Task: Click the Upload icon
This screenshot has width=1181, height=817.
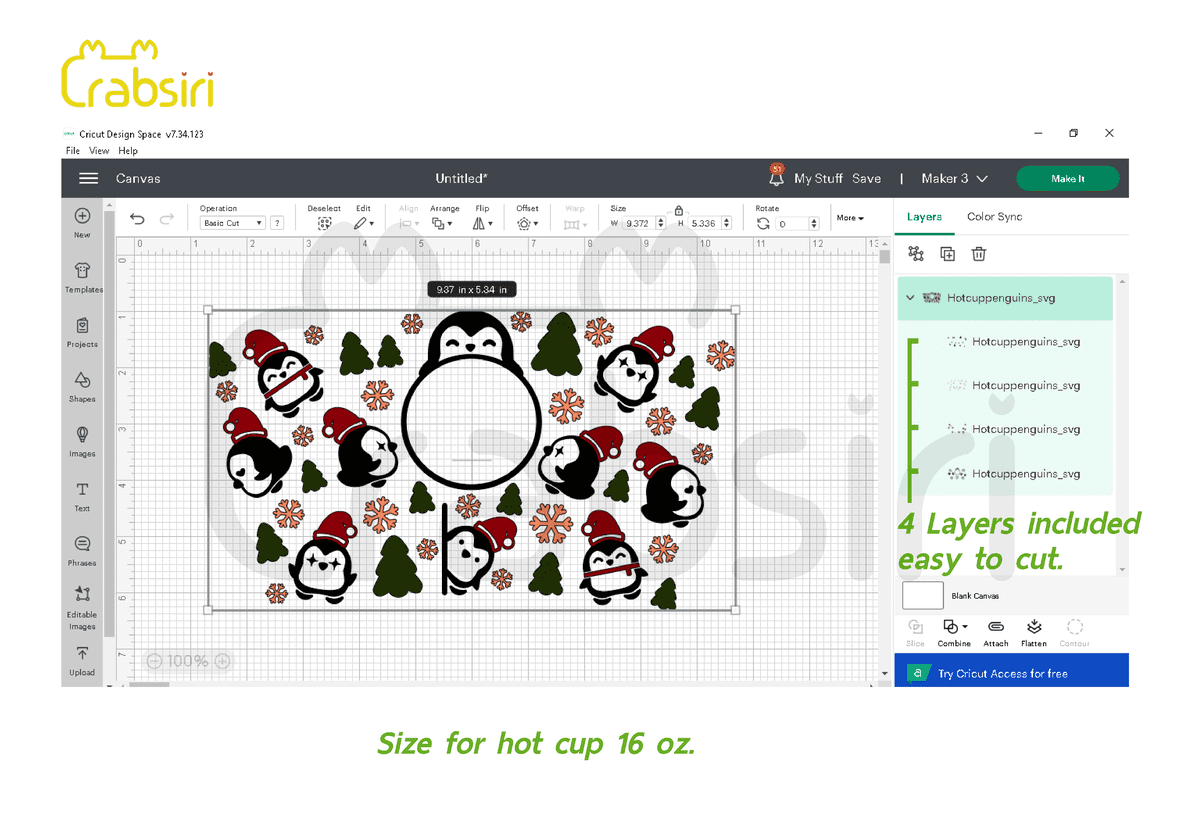Action: pos(83,659)
